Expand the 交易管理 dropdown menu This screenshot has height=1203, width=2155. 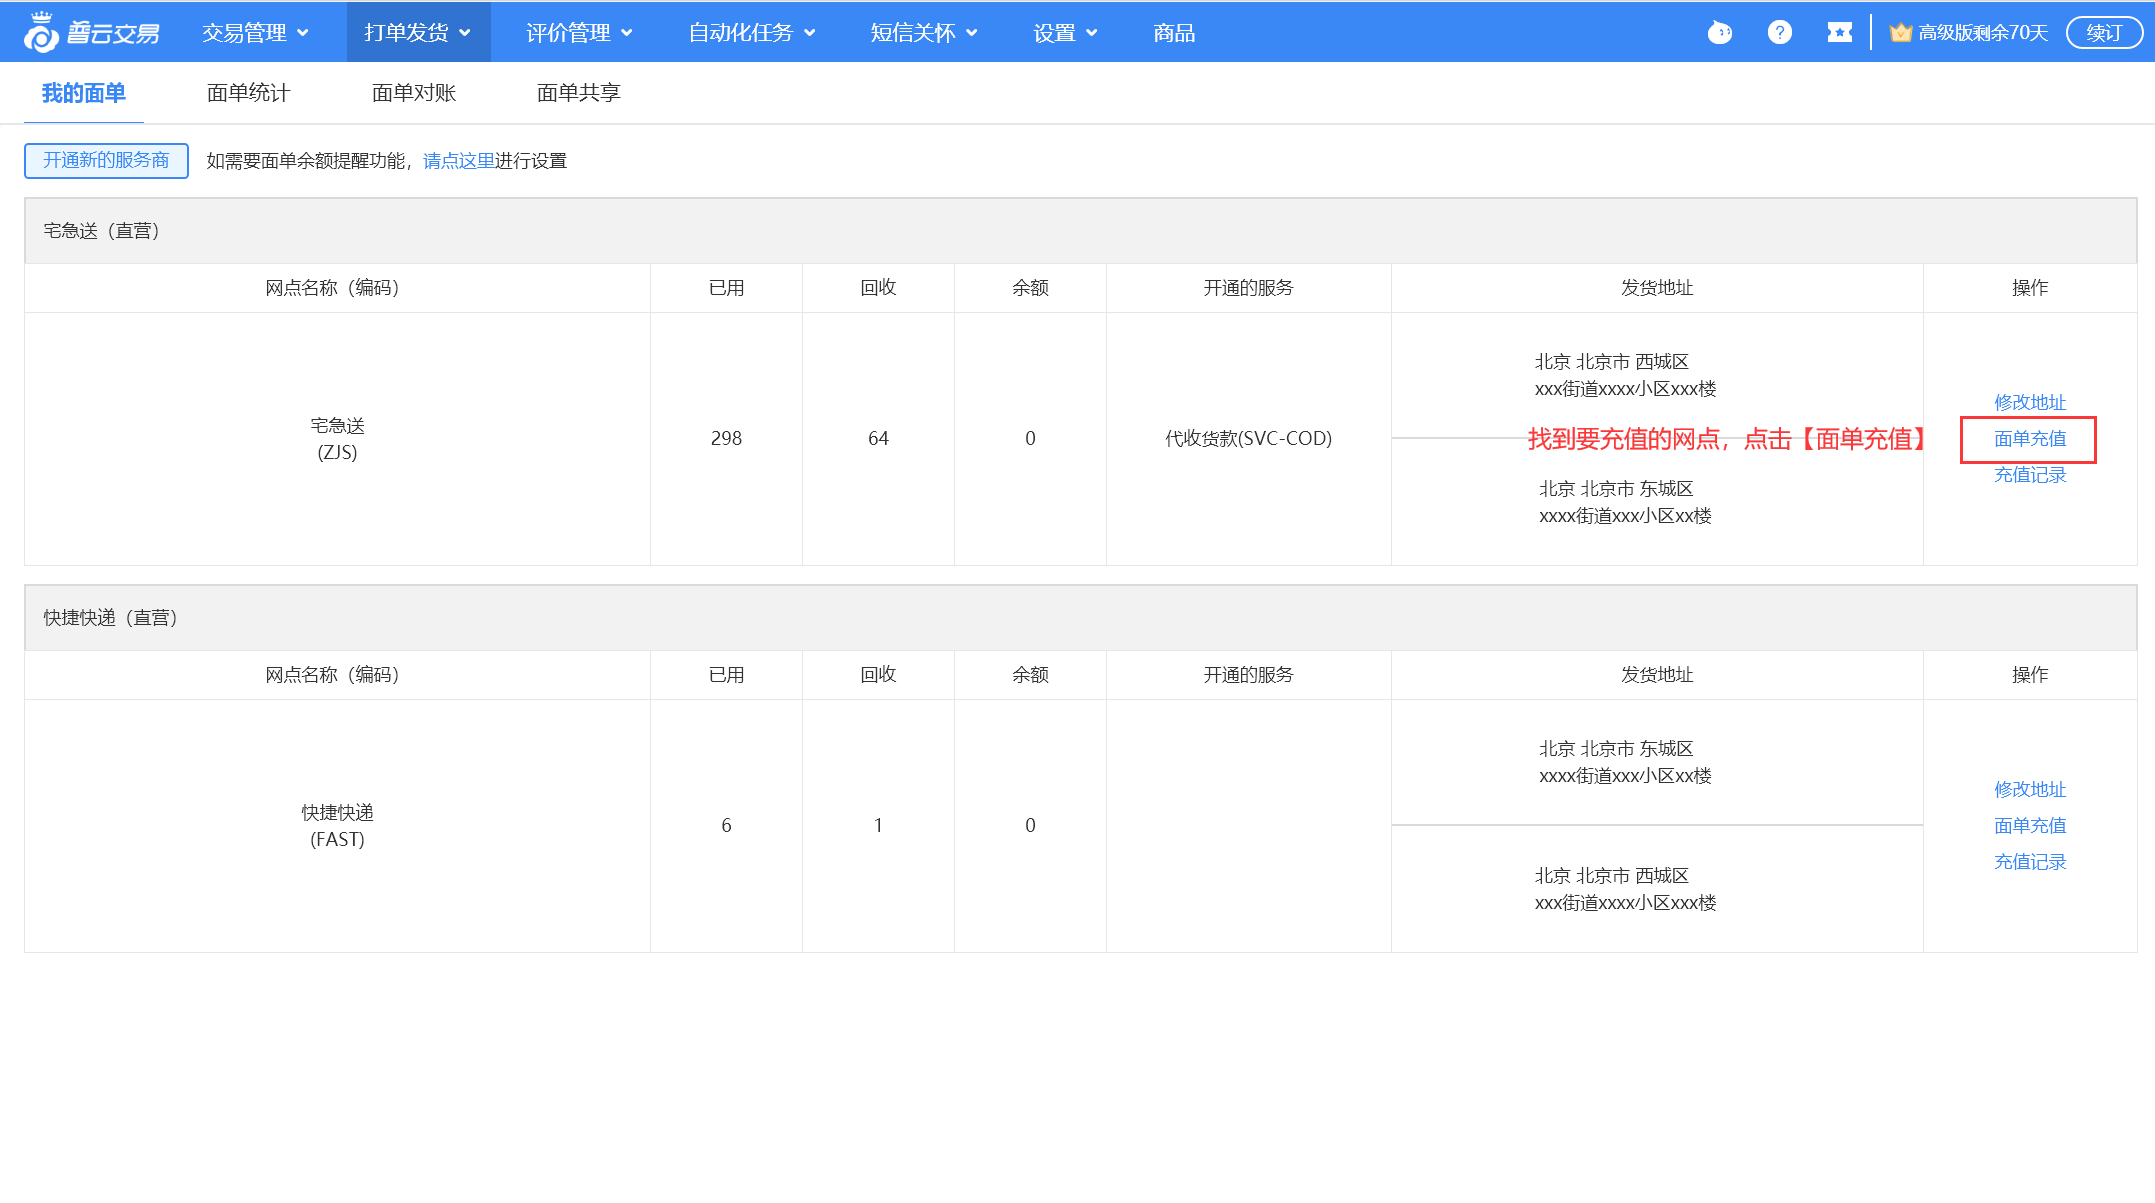click(255, 33)
